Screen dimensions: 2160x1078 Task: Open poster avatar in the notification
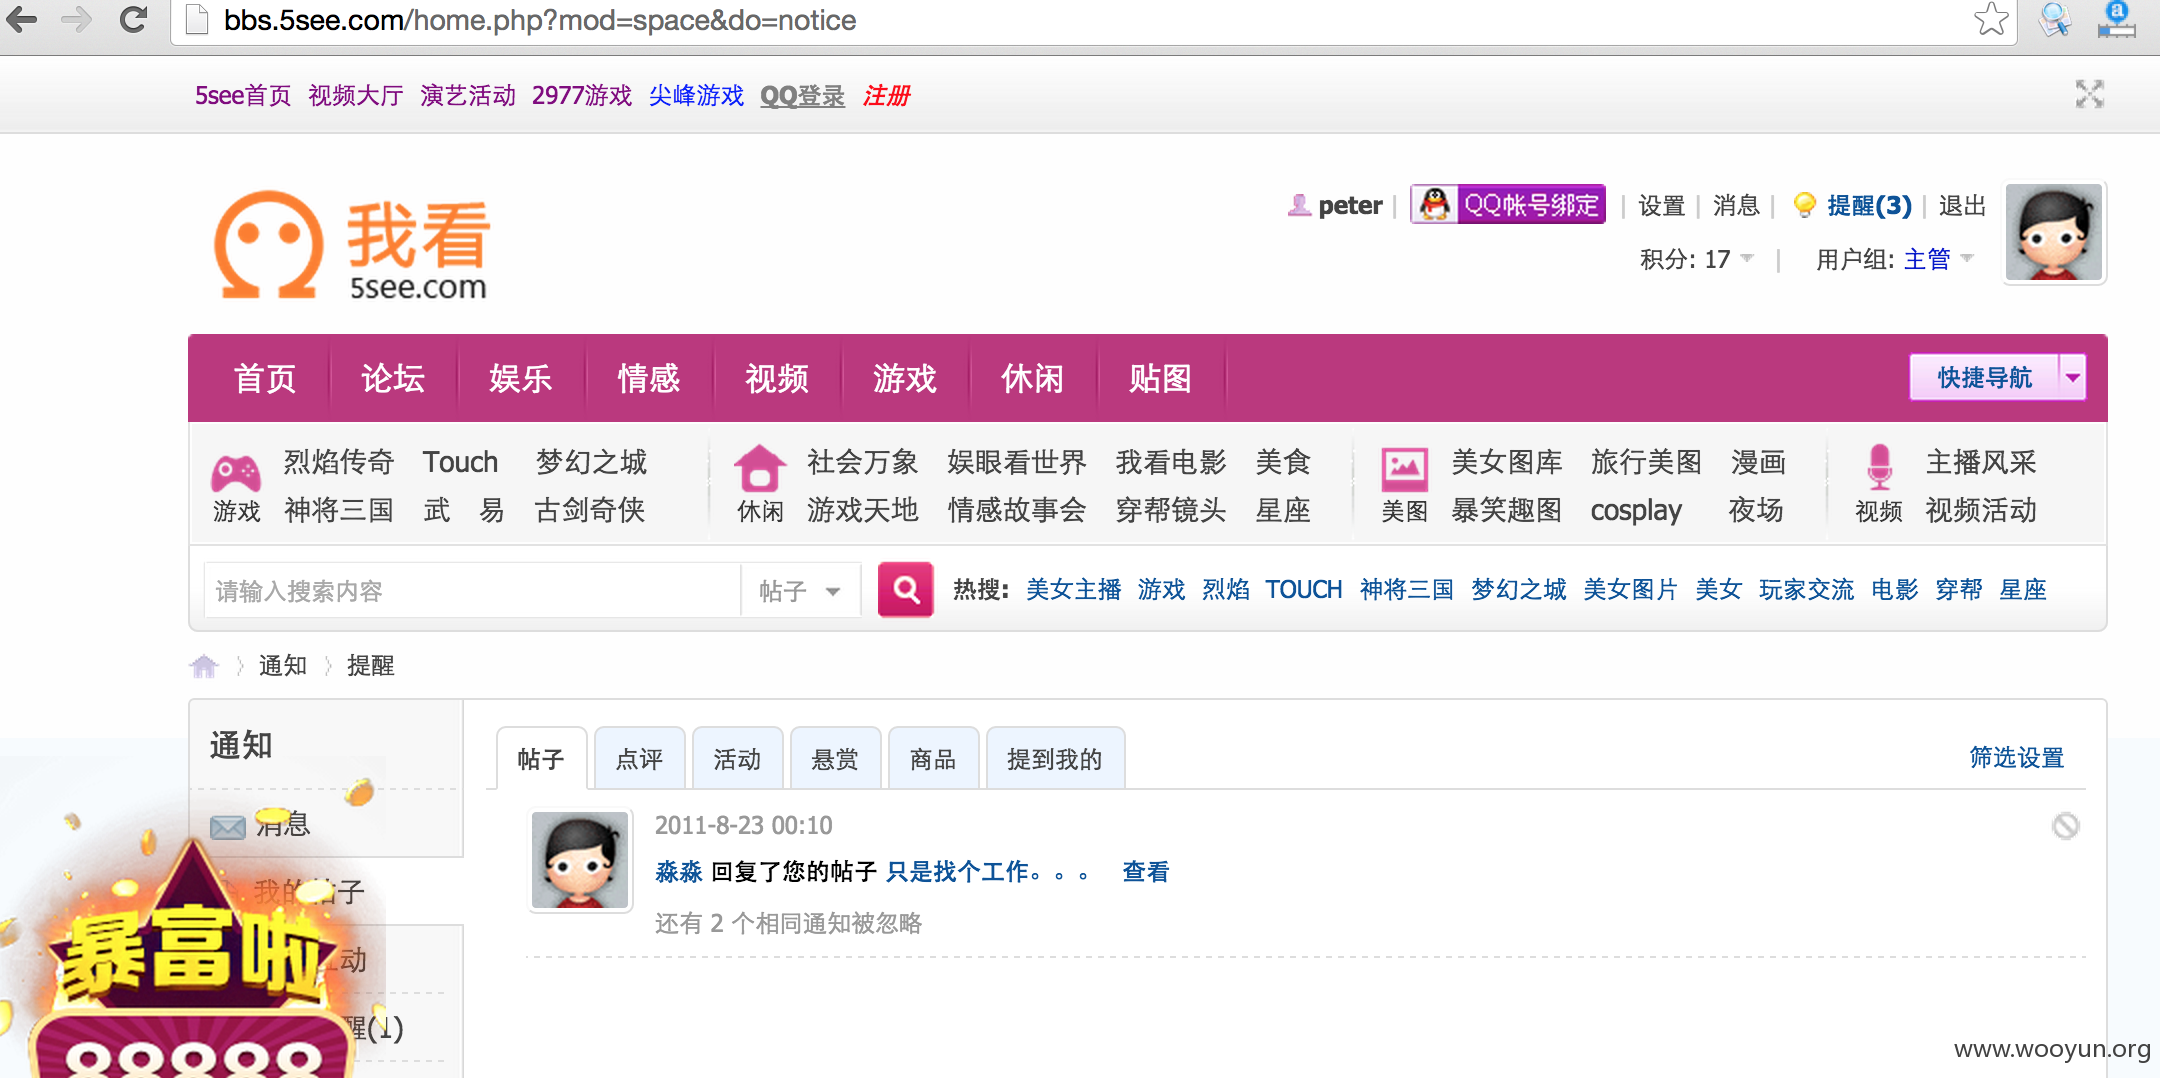[580, 860]
